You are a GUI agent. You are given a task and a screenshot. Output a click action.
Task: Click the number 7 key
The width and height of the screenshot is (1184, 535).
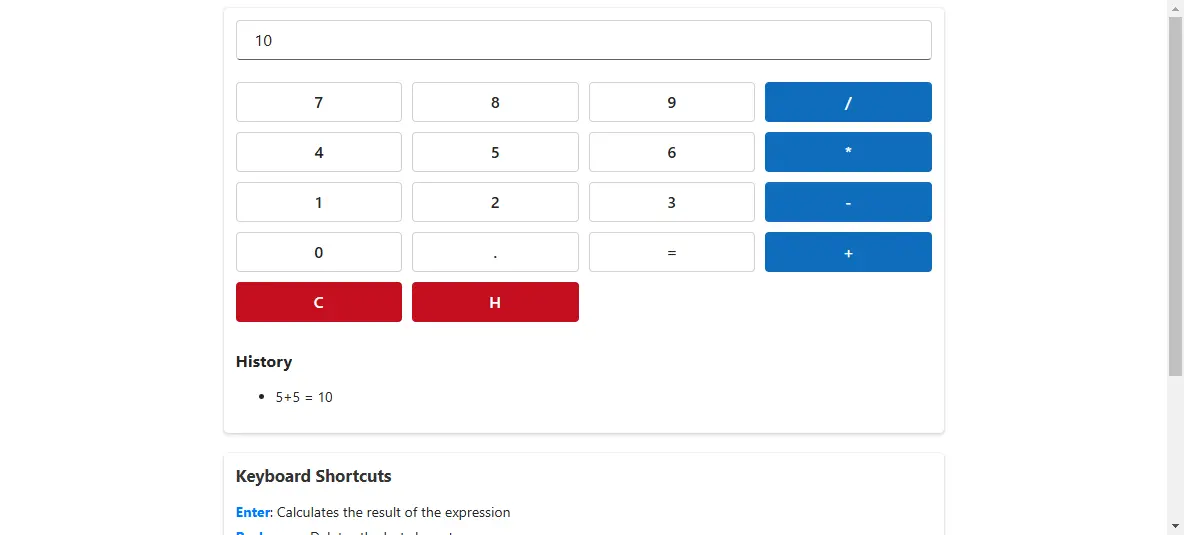click(x=319, y=102)
